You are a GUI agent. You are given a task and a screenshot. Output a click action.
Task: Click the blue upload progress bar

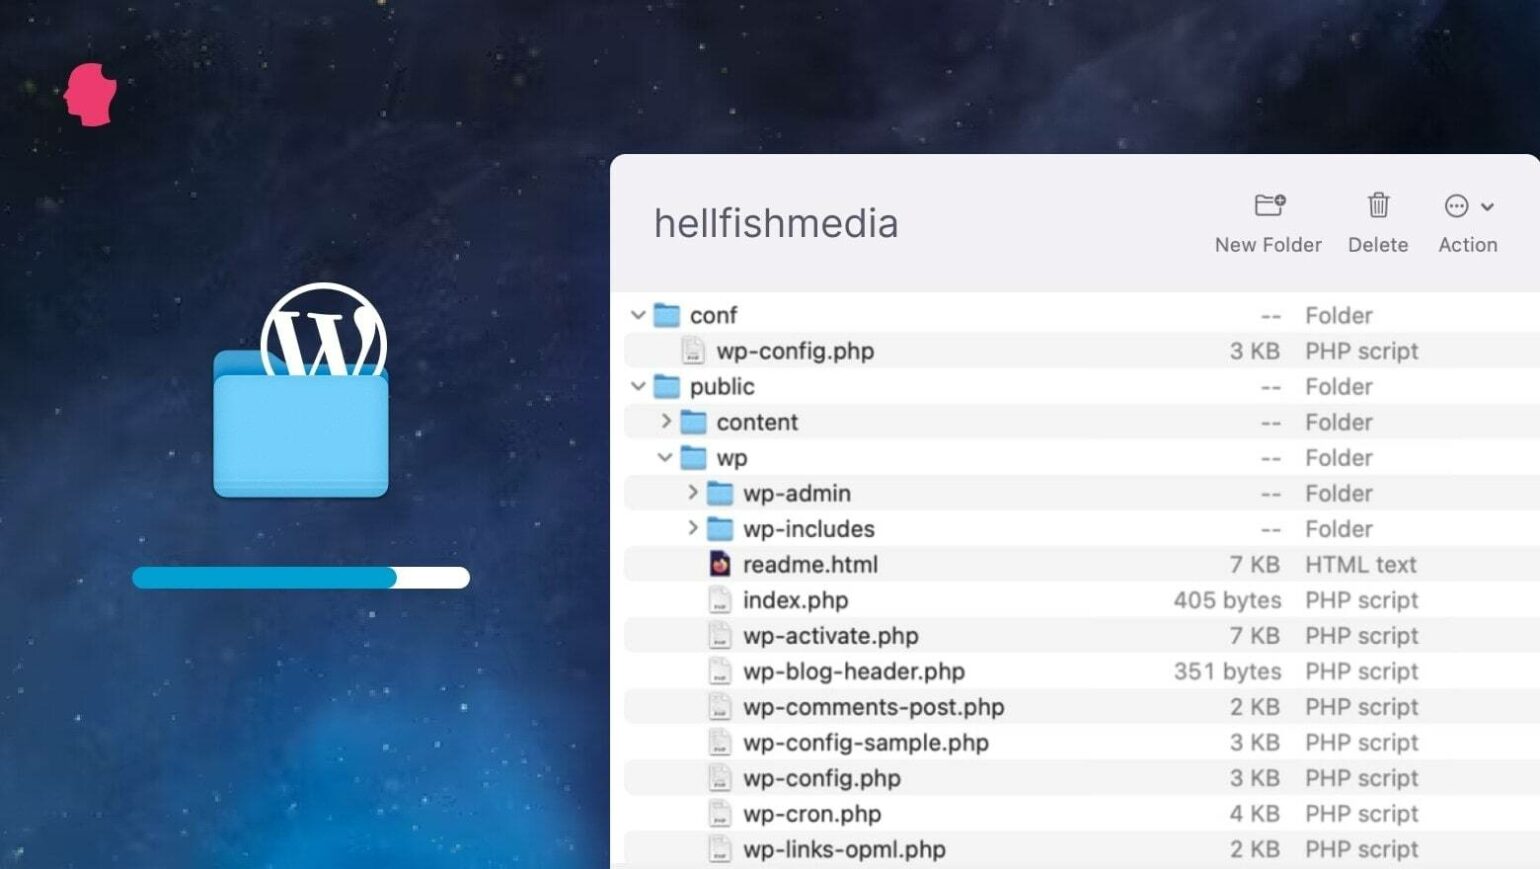301,577
